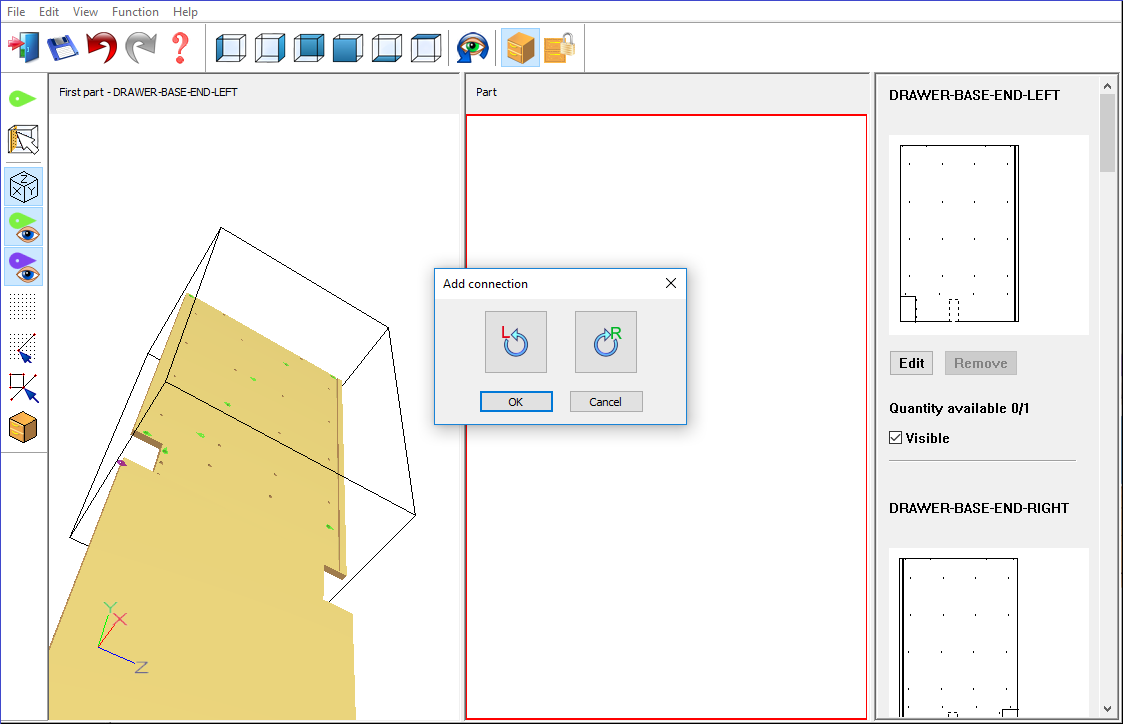Click the red question mark help icon

point(180,47)
